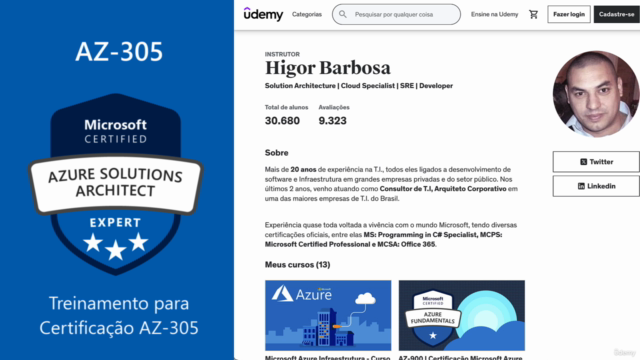
Task: Open the Azure Fundamentals course thumbnail
Action: (462, 315)
